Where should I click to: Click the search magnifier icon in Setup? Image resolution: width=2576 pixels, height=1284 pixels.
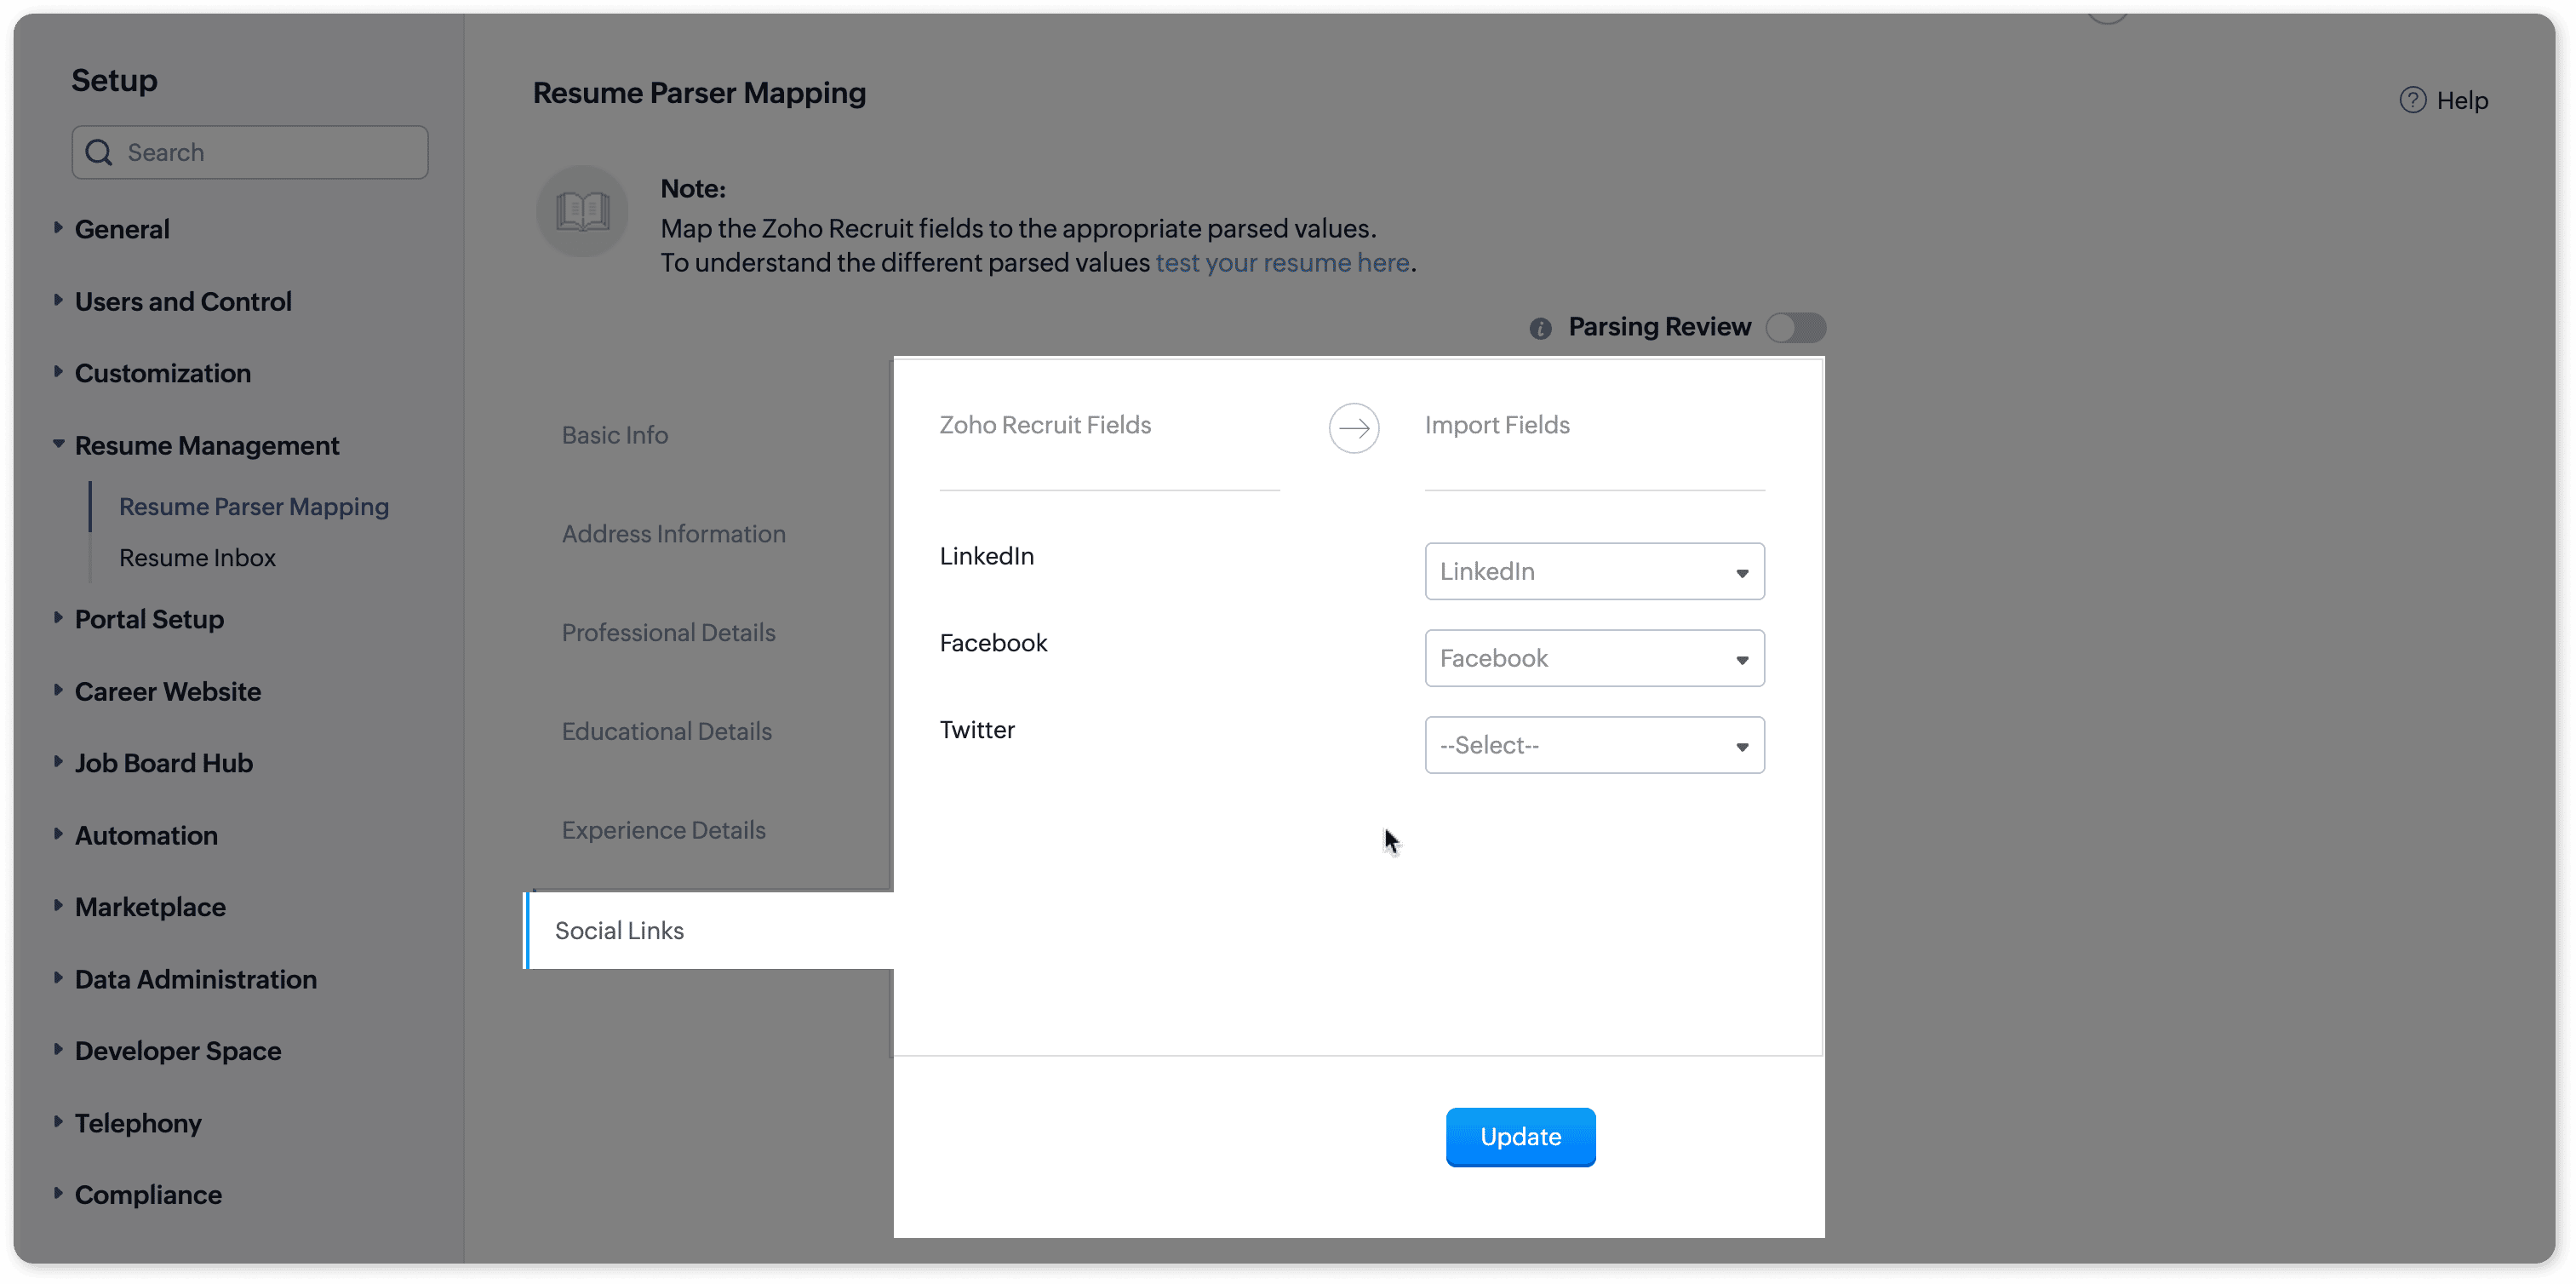pyautogui.click(x=99, y=152)
